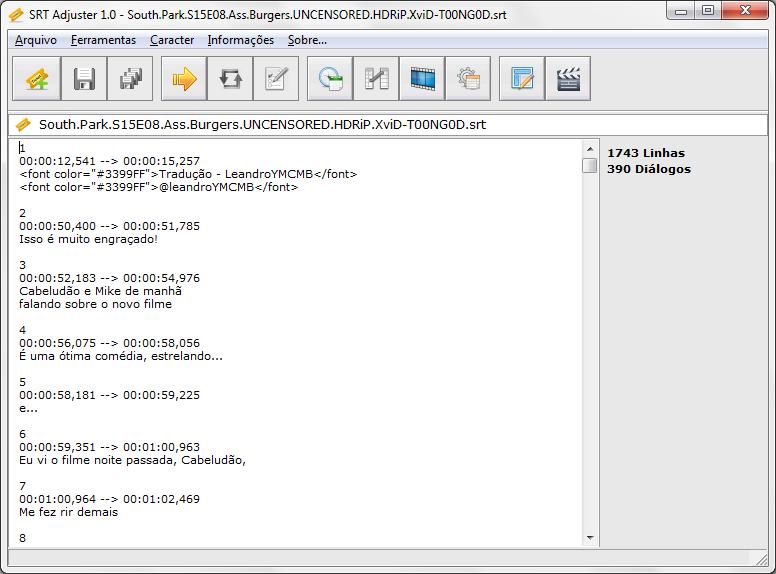Place cursor on 'Isso é muito engraçado!' line
This screenshot has height=574, width=776.
[88, 239]
